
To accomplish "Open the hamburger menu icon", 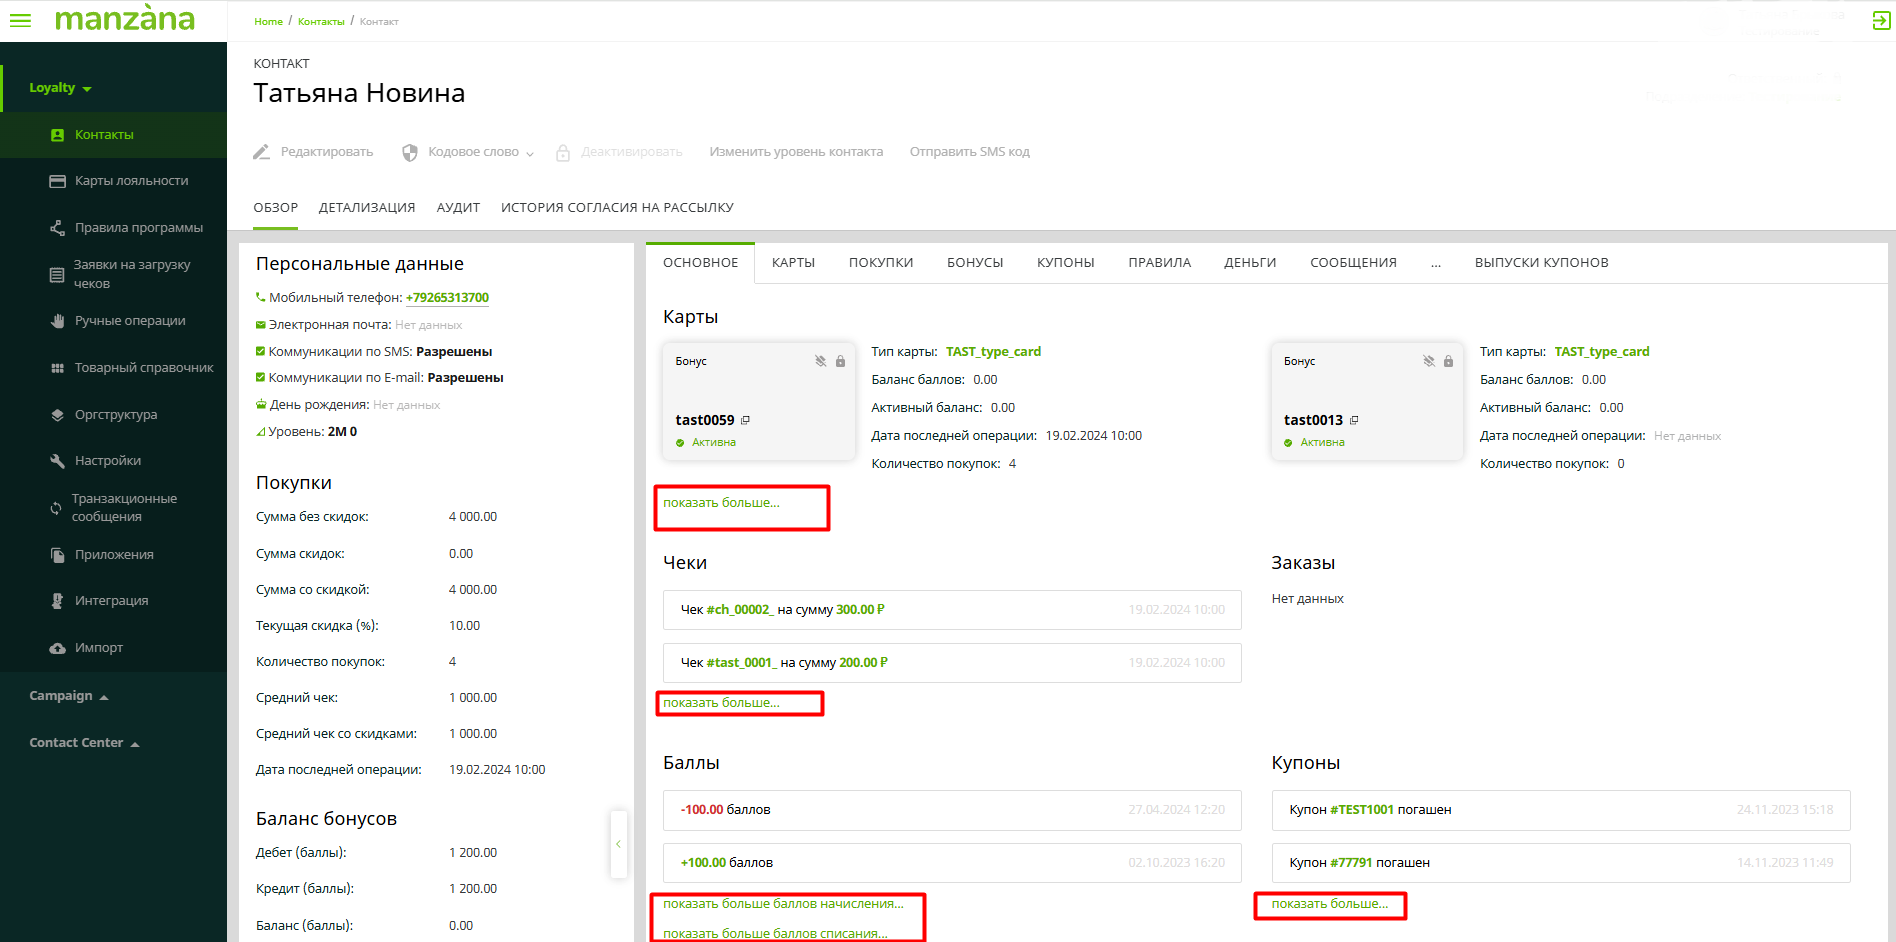I will pyautogui.click(x=20, y=20).
